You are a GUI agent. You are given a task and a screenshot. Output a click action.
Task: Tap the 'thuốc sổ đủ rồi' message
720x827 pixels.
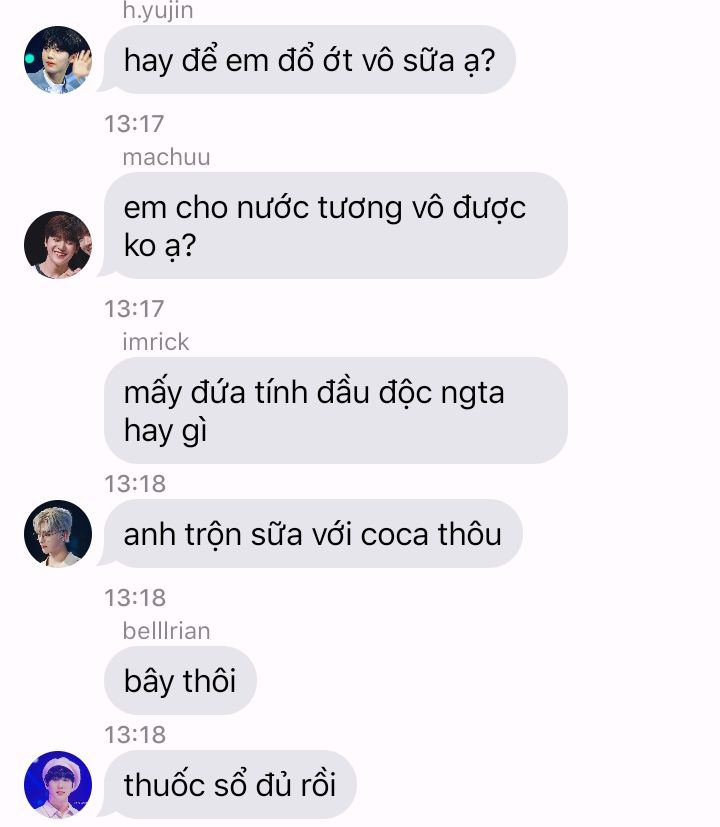click(230, 785)
